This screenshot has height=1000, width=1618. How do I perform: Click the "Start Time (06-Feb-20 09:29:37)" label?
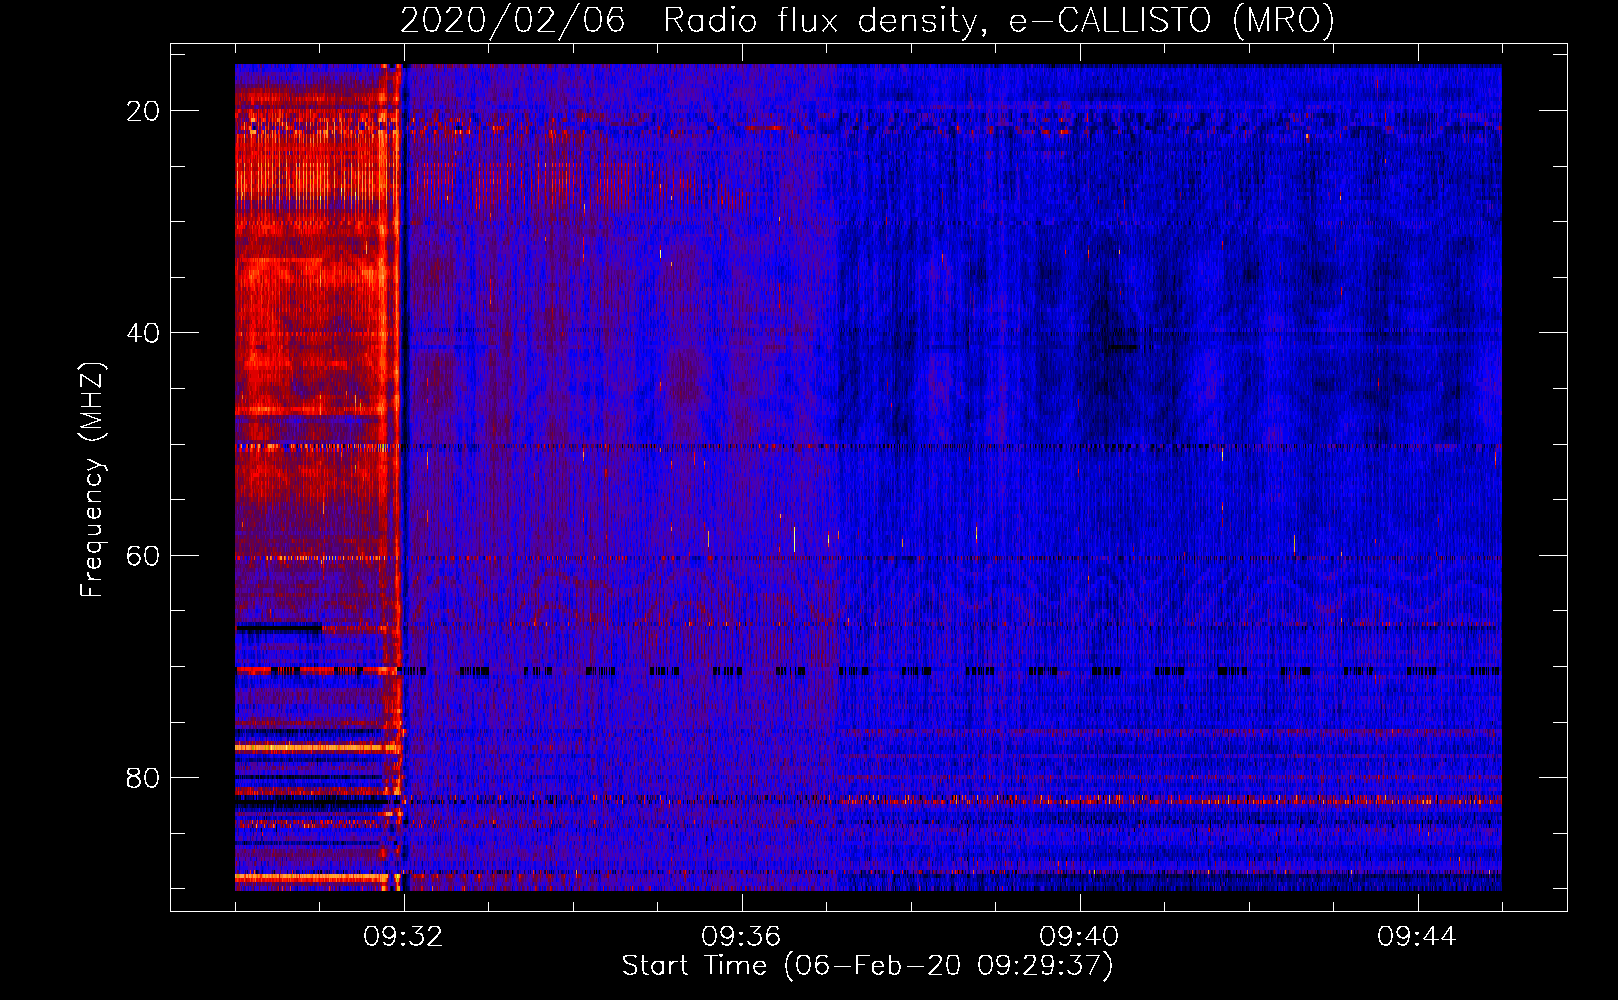click(x=867, y=966)
